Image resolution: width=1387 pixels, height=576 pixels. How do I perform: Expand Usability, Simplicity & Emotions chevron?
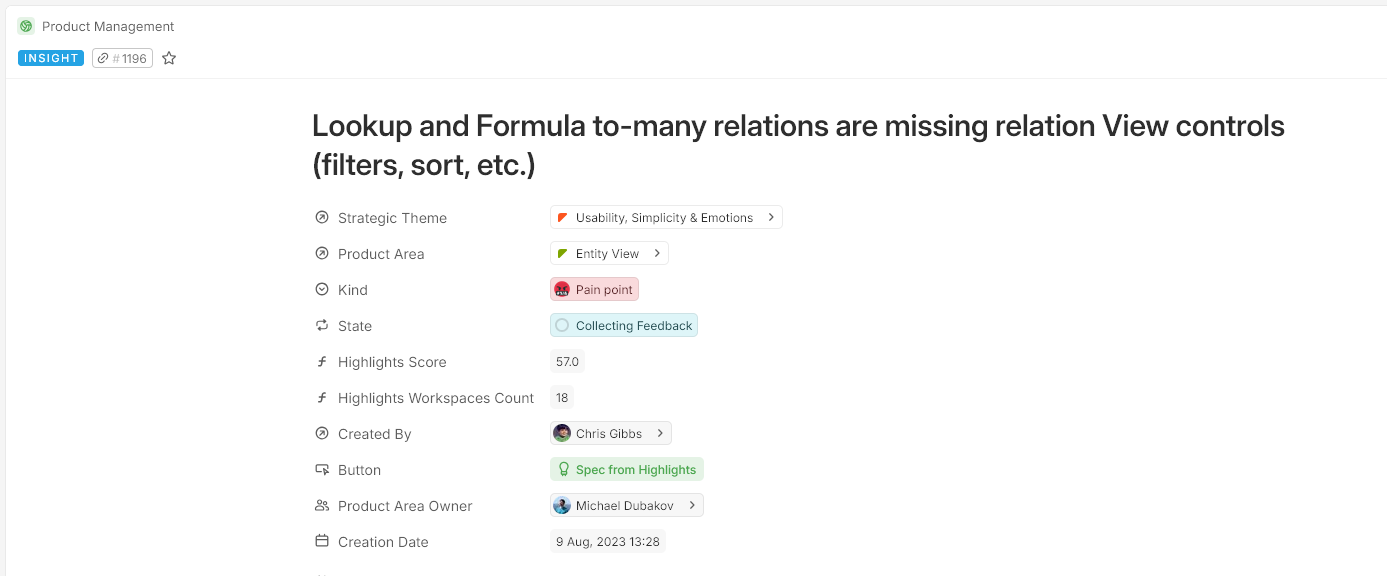tap(771, 218)
